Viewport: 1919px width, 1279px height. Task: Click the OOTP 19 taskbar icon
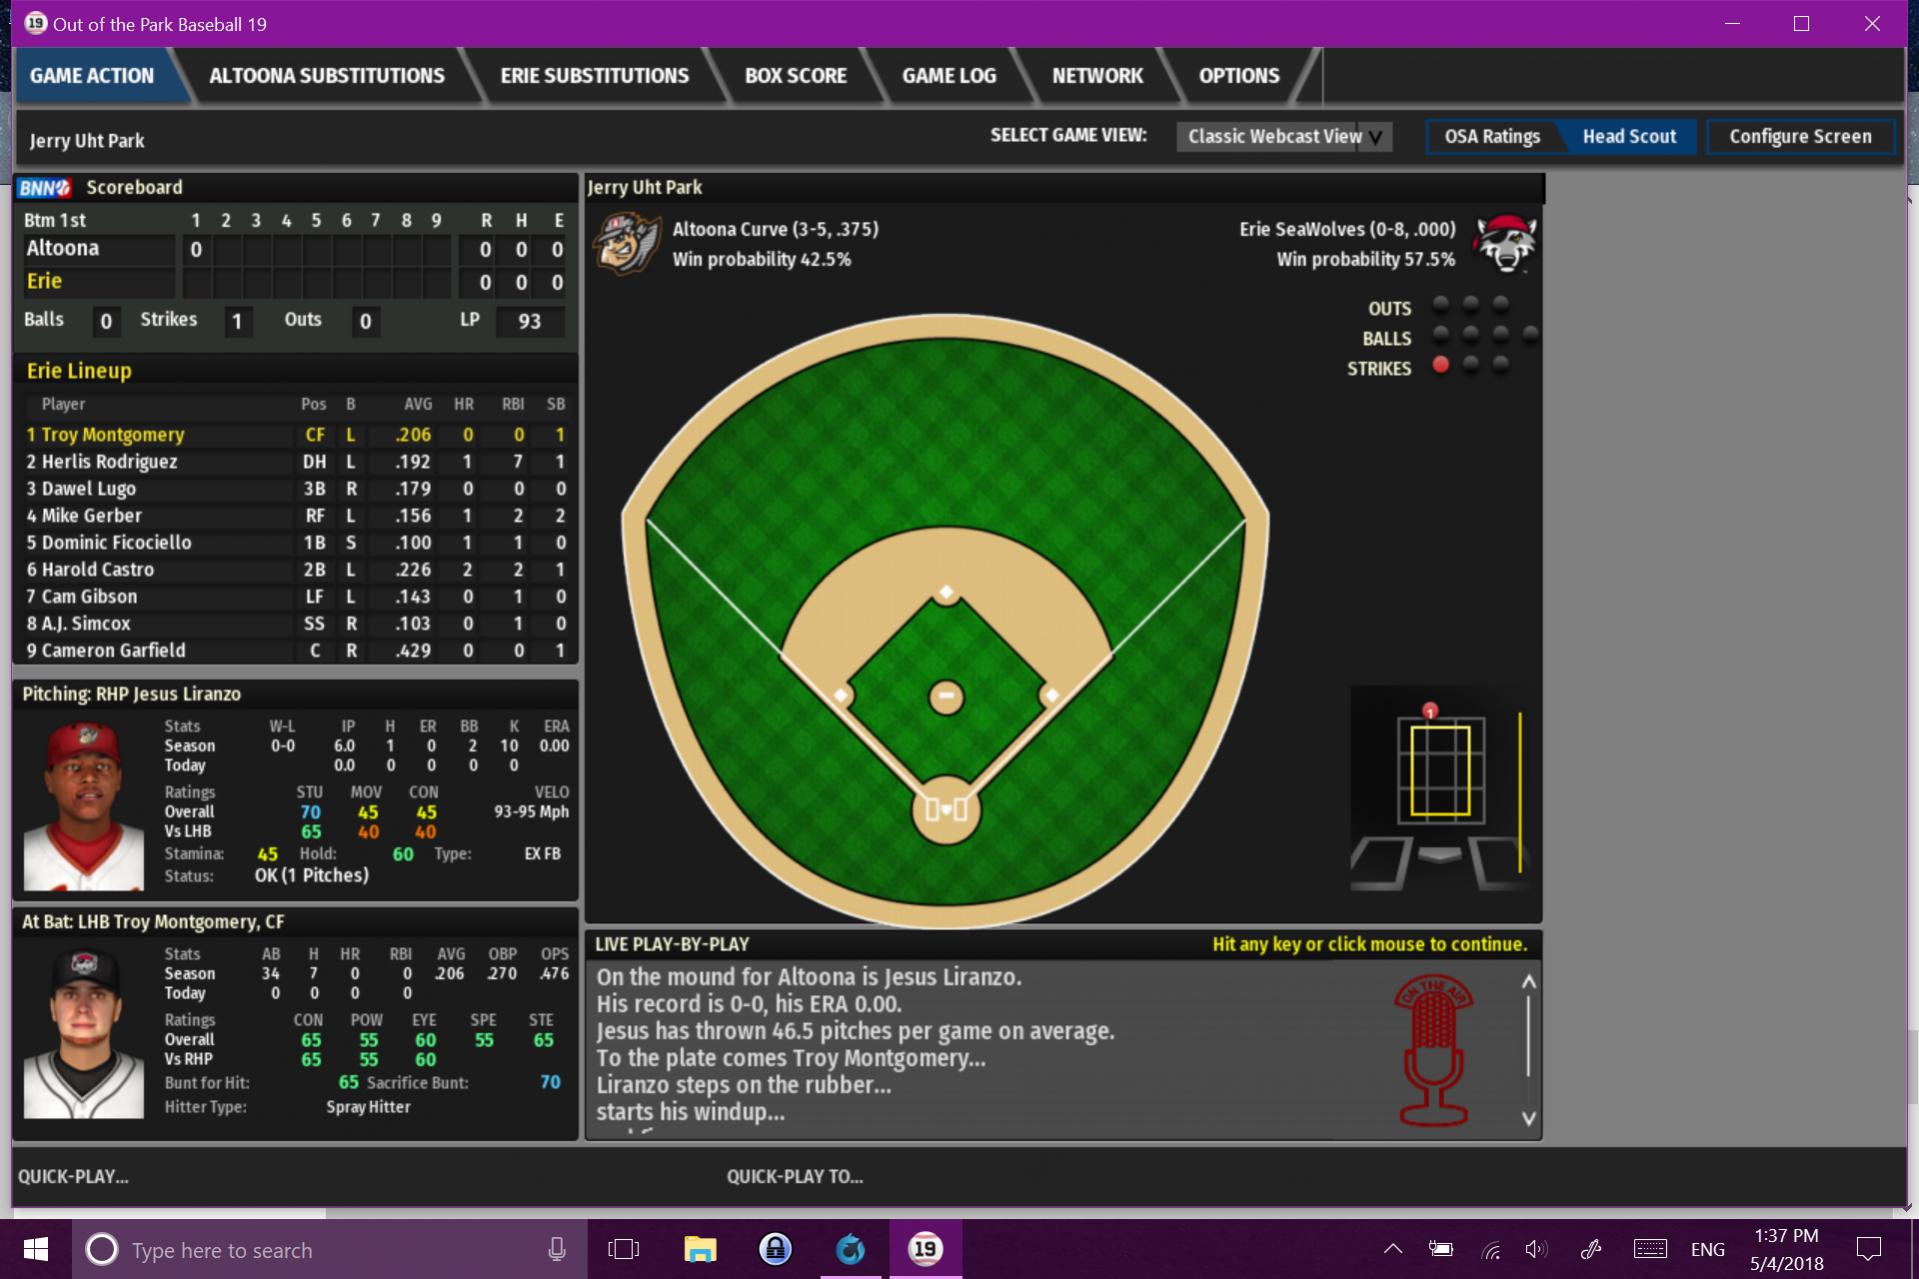[x=925, y=1249]
